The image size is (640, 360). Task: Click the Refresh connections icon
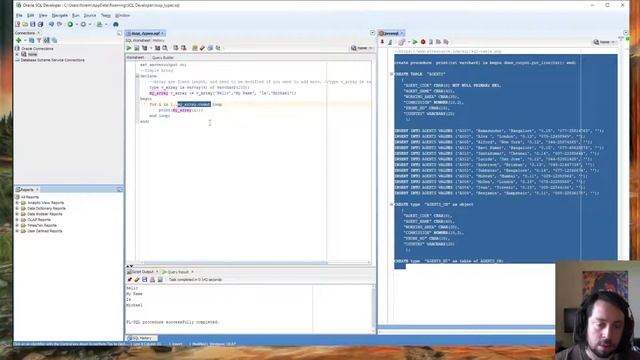click(31, 40)
